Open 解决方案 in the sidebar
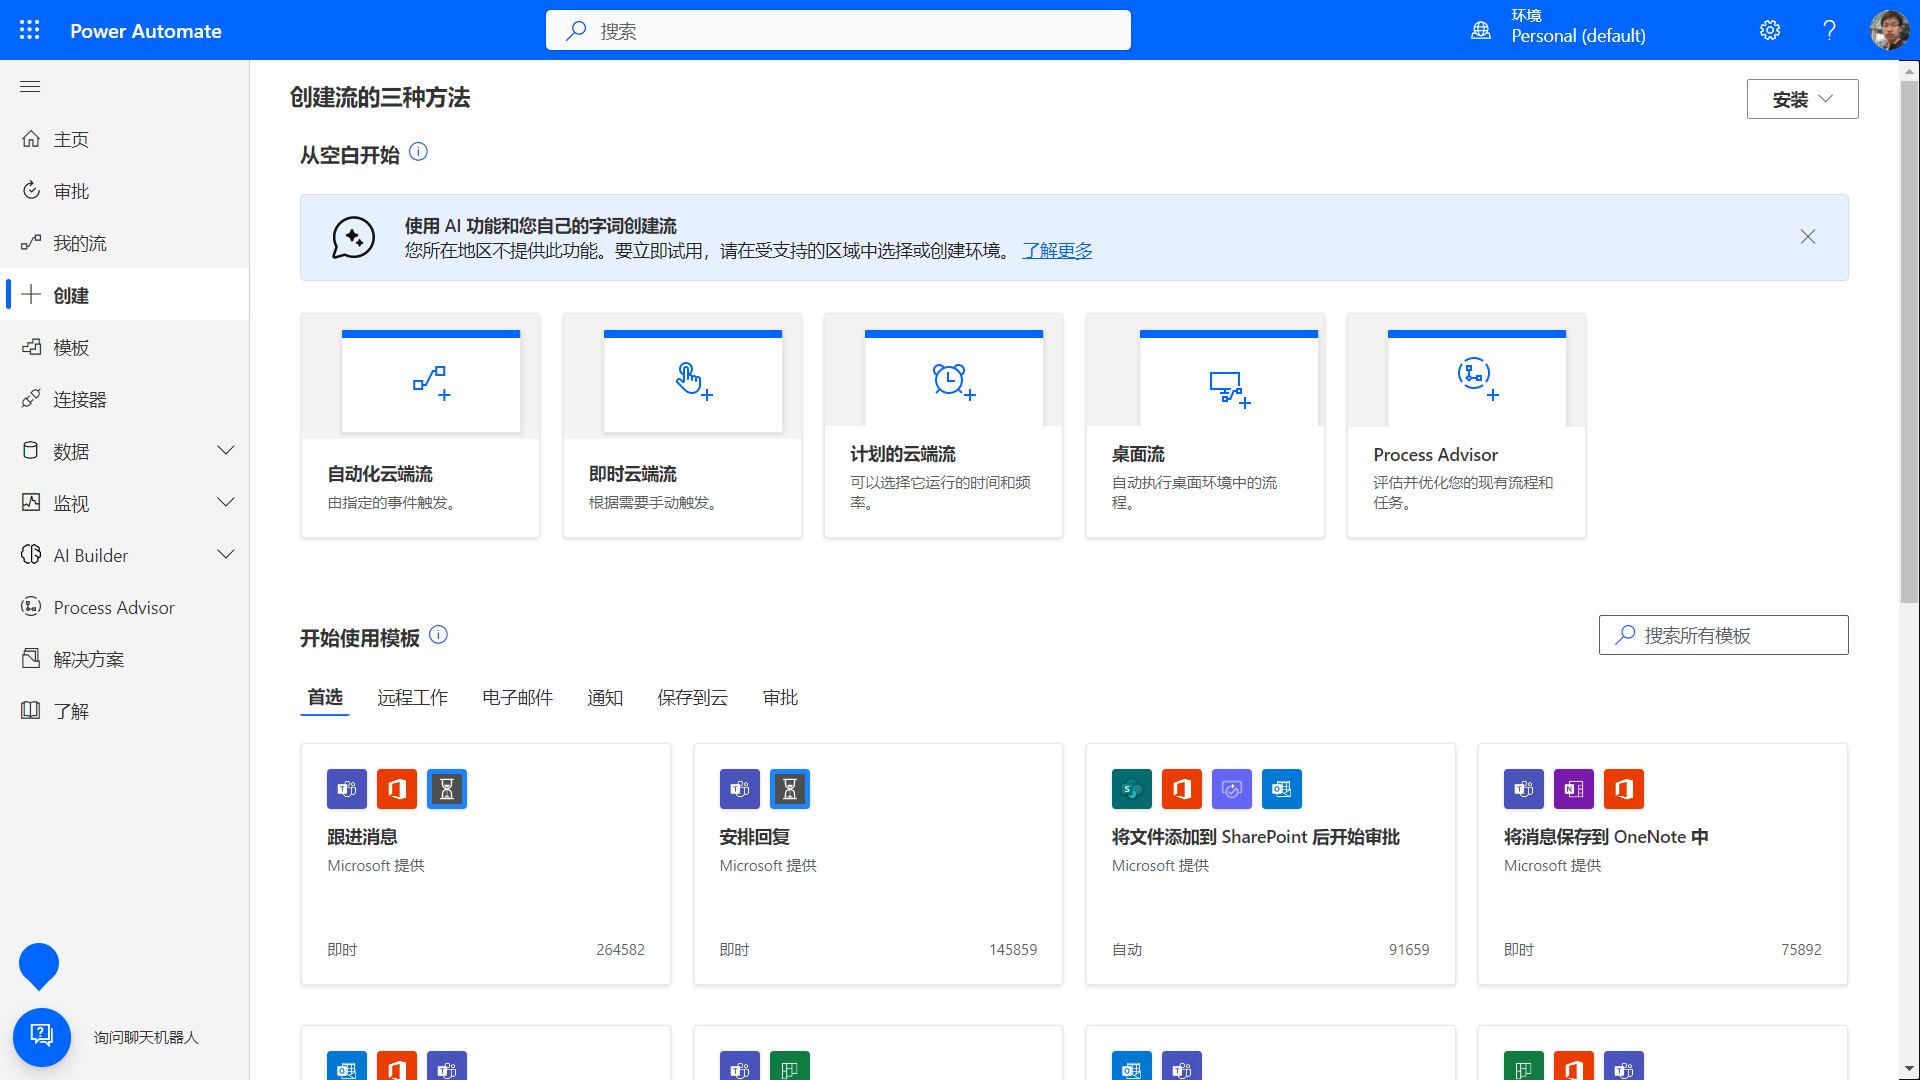 click(126, 659)
